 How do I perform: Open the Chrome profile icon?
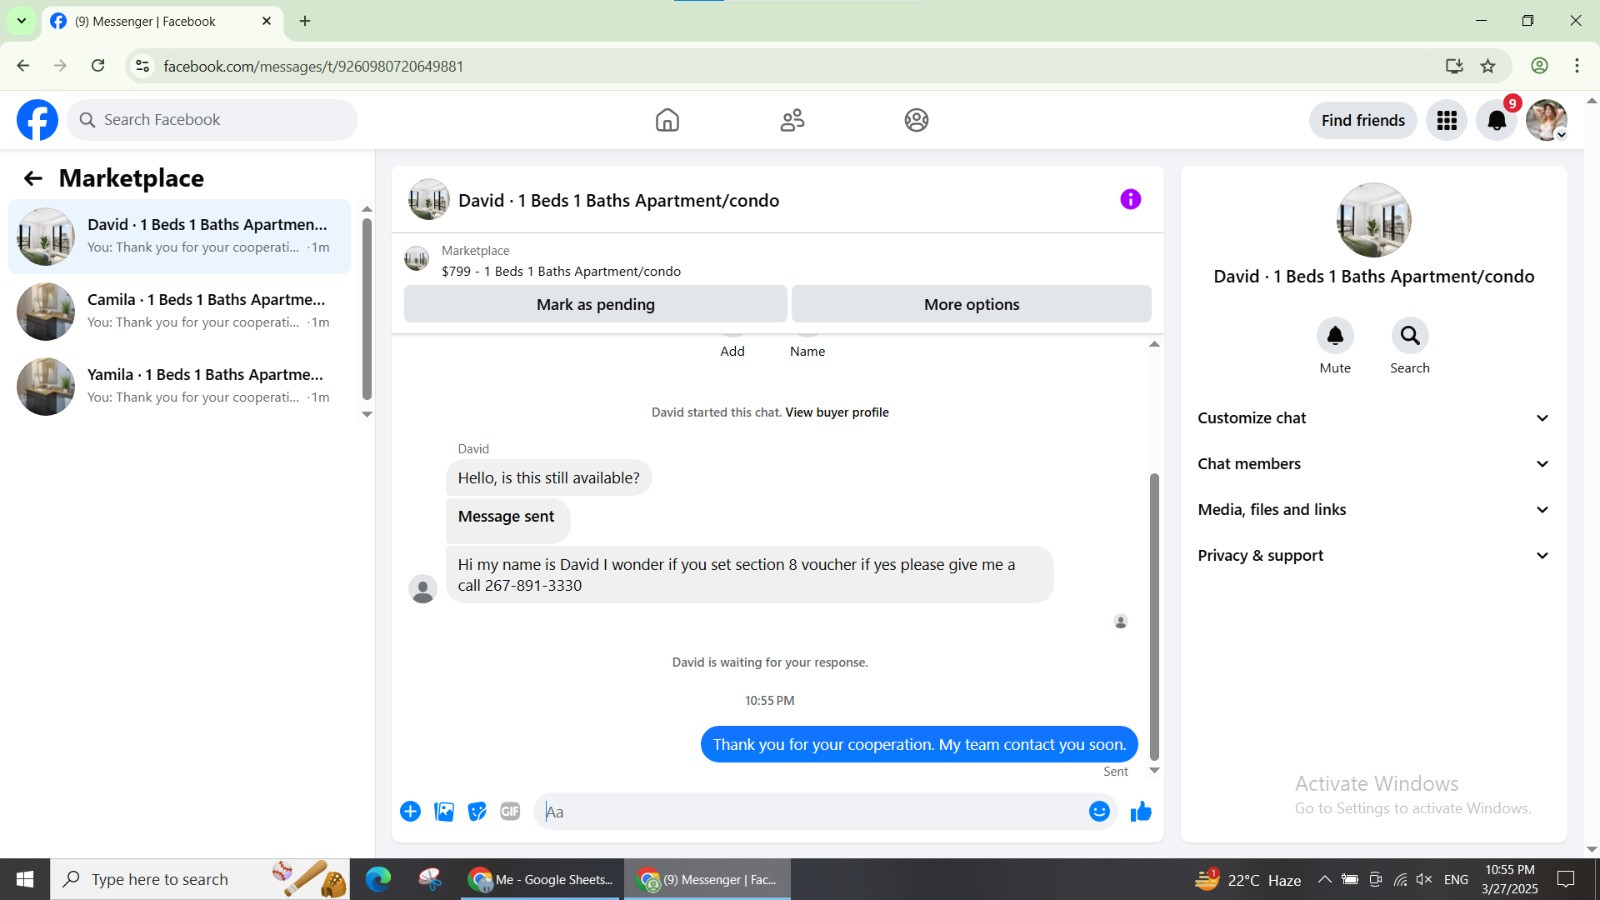[x=1540, y=66]
